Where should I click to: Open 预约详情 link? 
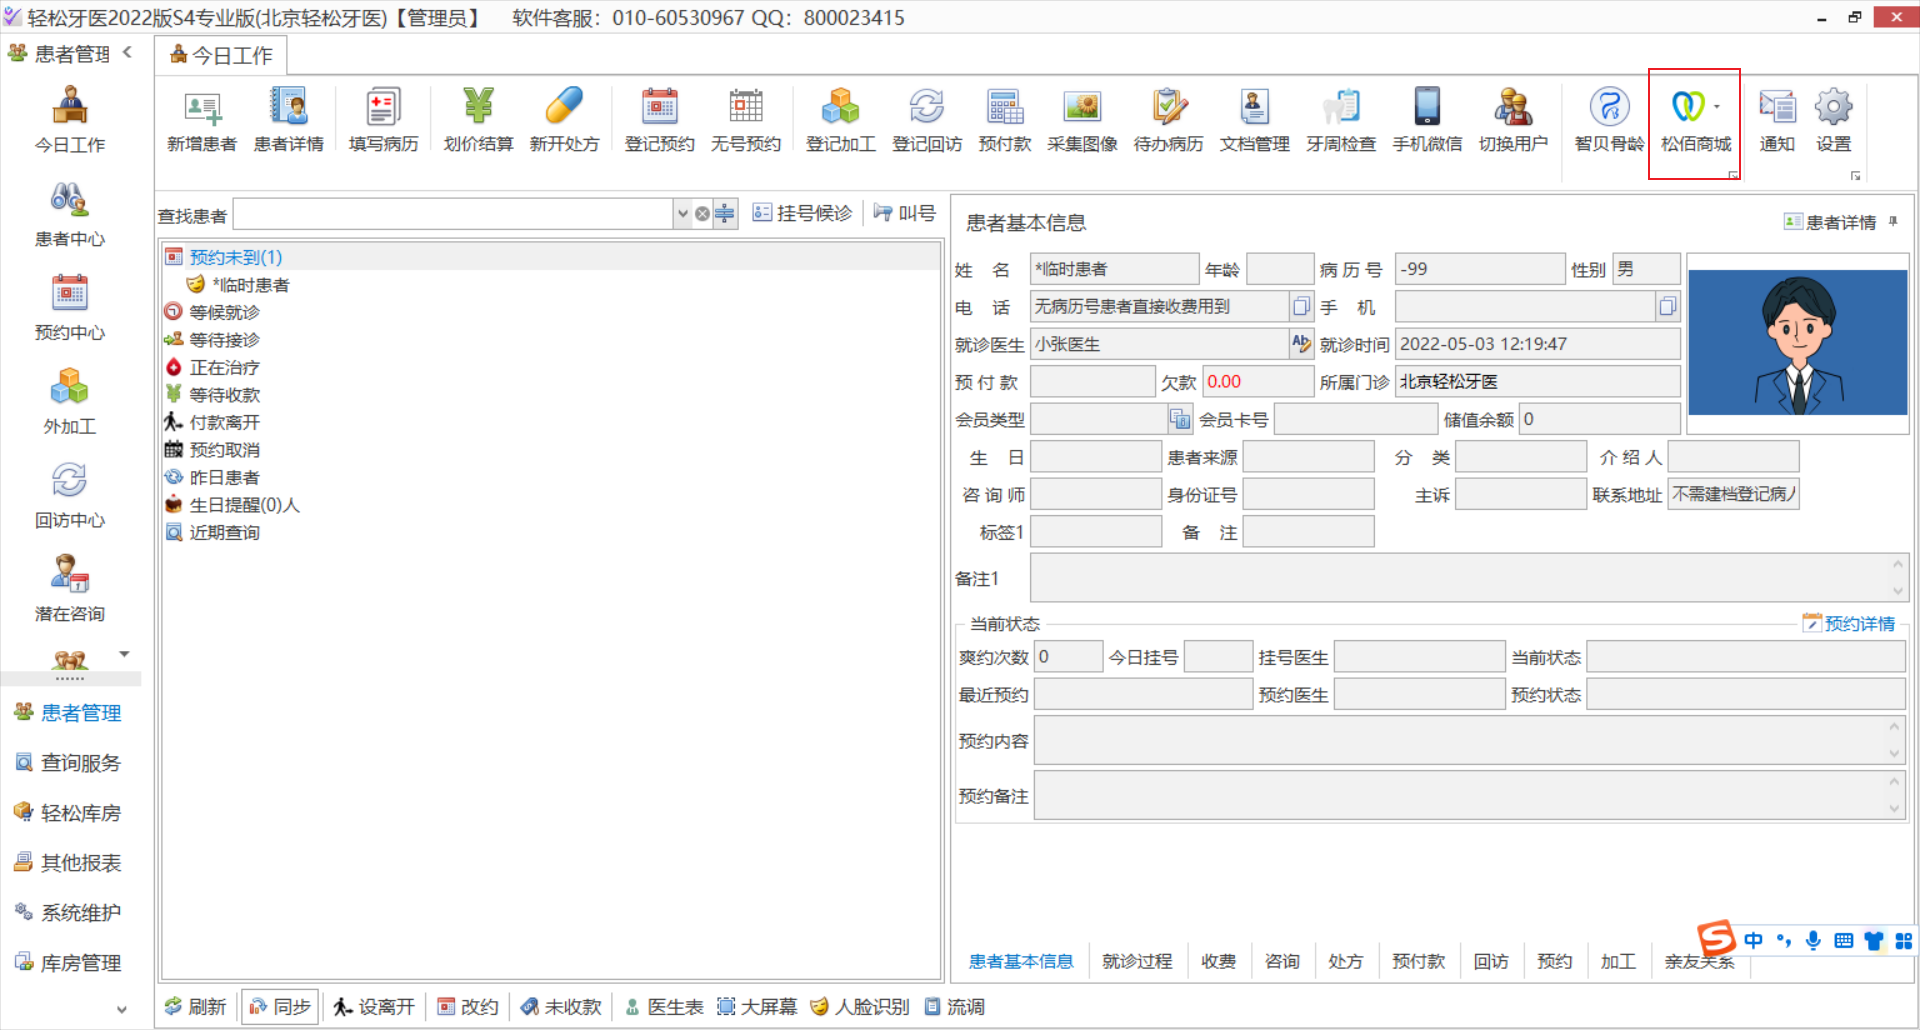pos(1849,623)
